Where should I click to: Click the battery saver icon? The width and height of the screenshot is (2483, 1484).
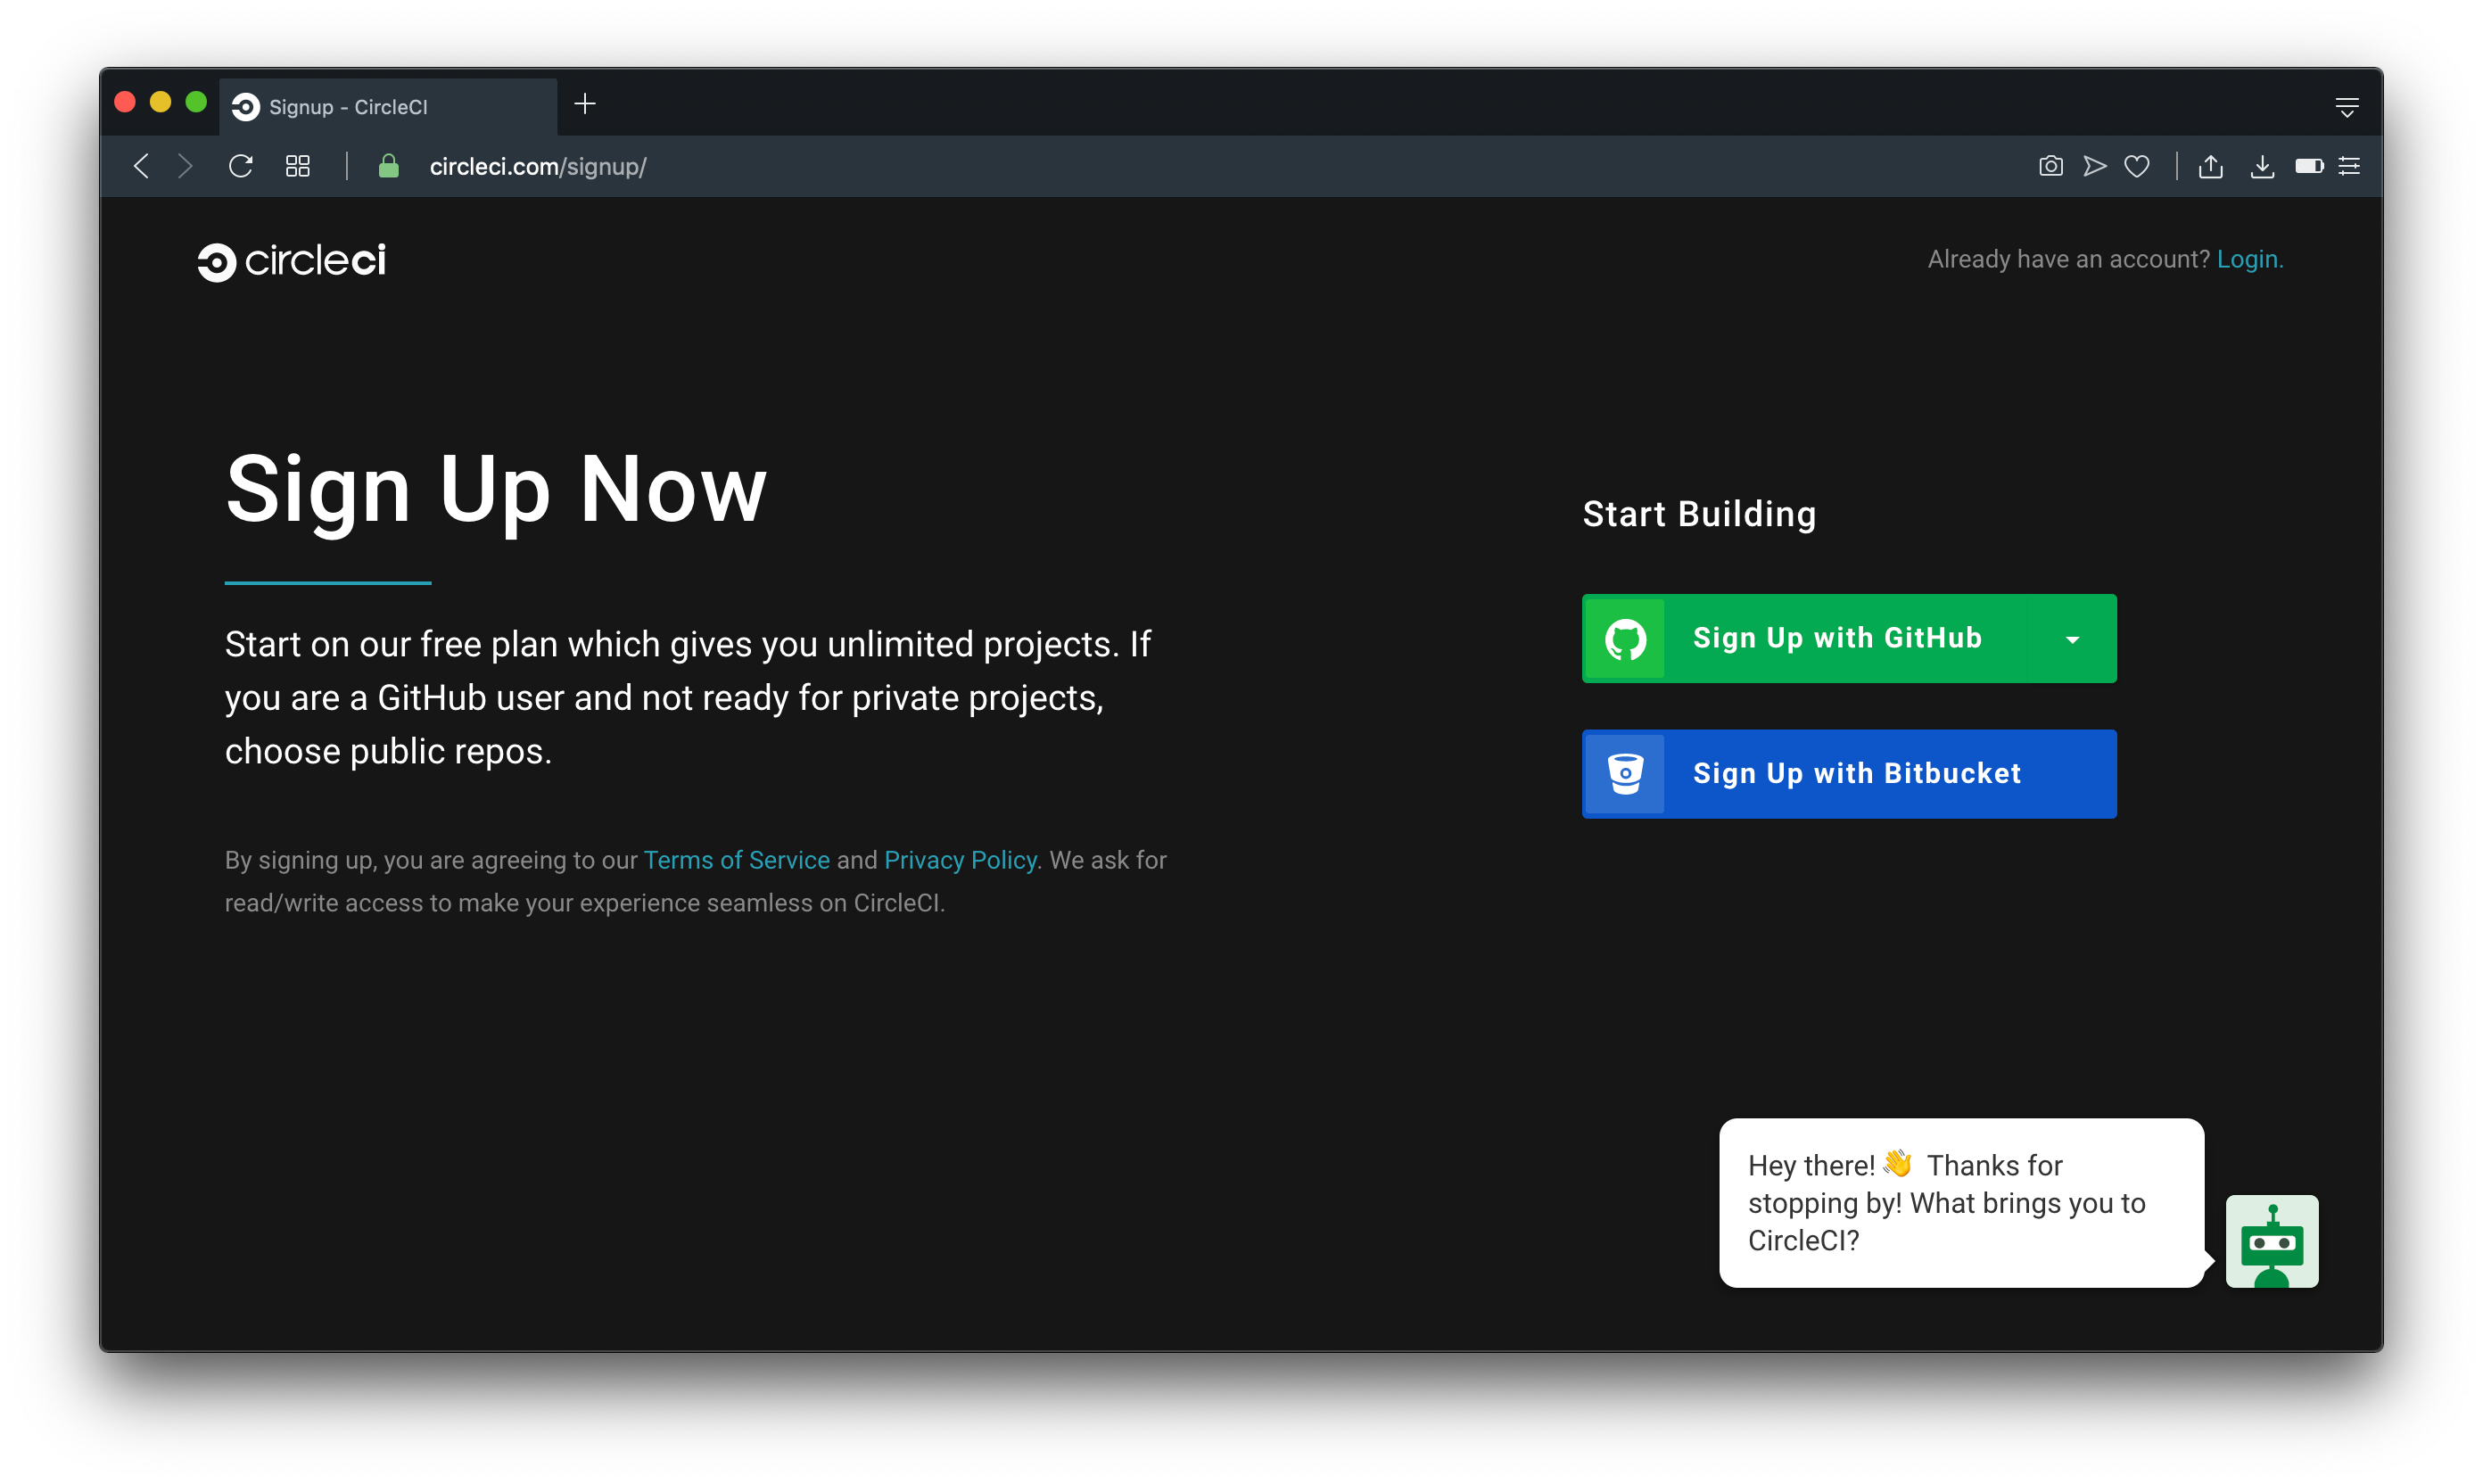2309,166
